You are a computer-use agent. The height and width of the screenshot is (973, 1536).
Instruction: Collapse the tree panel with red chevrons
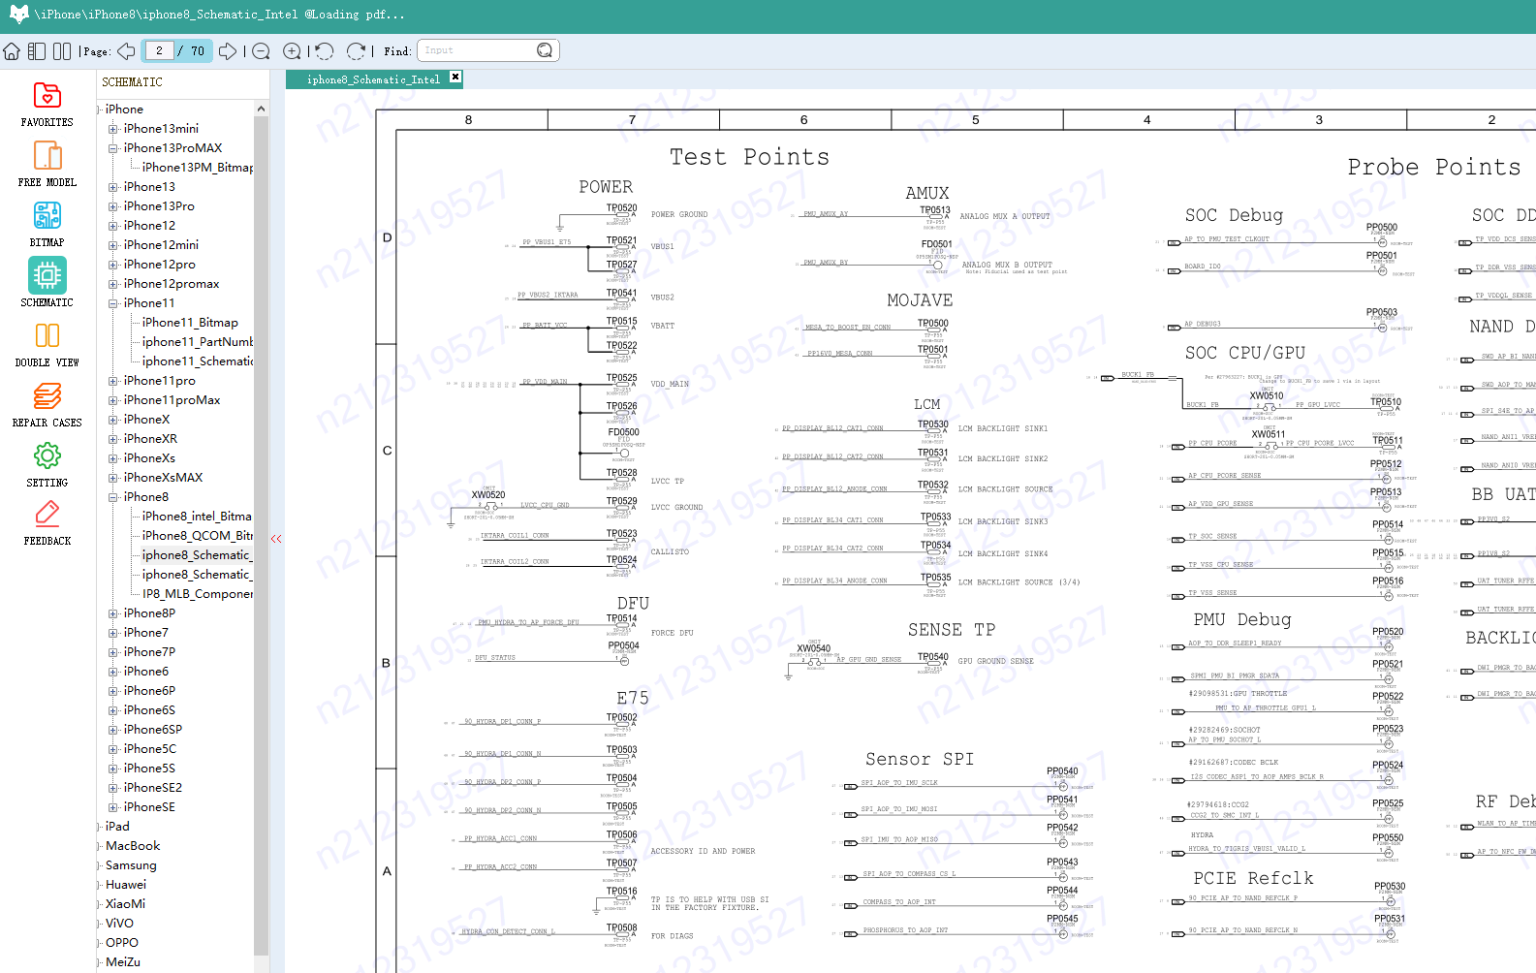(x=276, y=539)
